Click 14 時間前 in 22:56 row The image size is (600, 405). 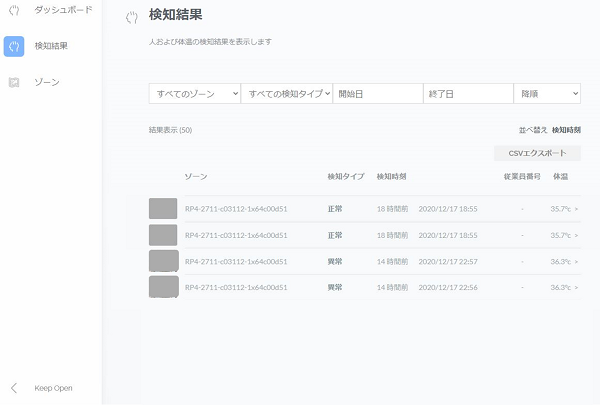click(x=393, y=287)
